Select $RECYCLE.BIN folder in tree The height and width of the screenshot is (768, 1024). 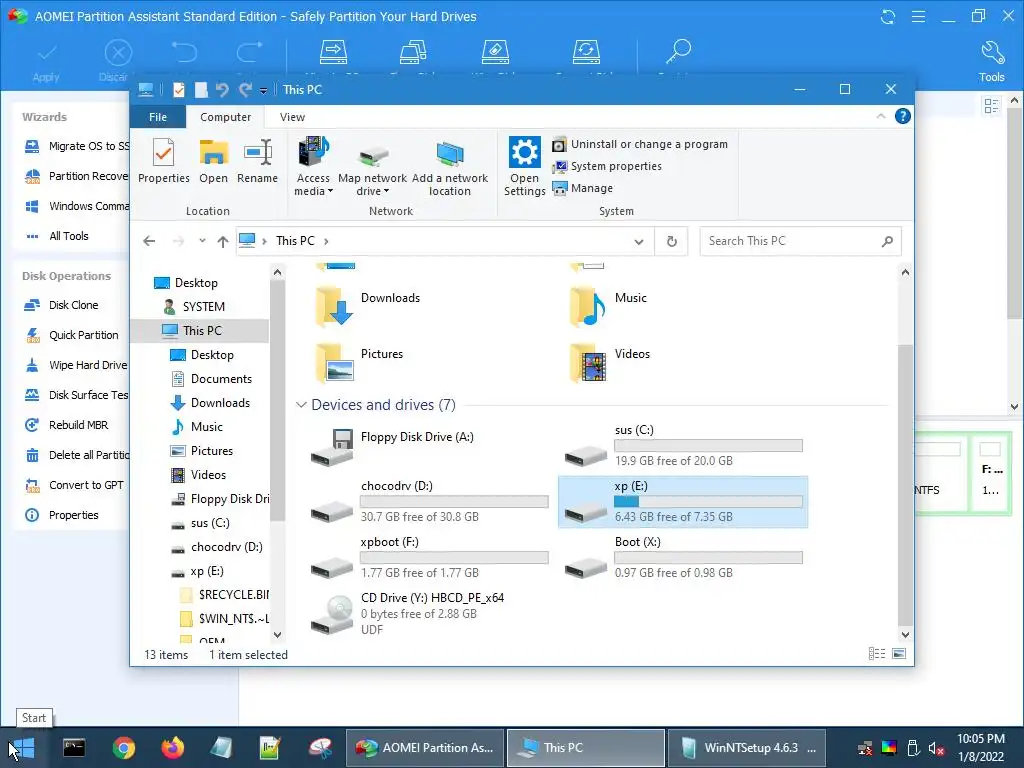coord(223,595)
